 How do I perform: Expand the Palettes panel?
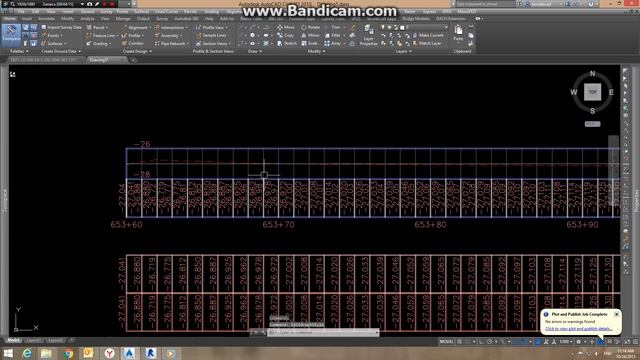(19, 51)
